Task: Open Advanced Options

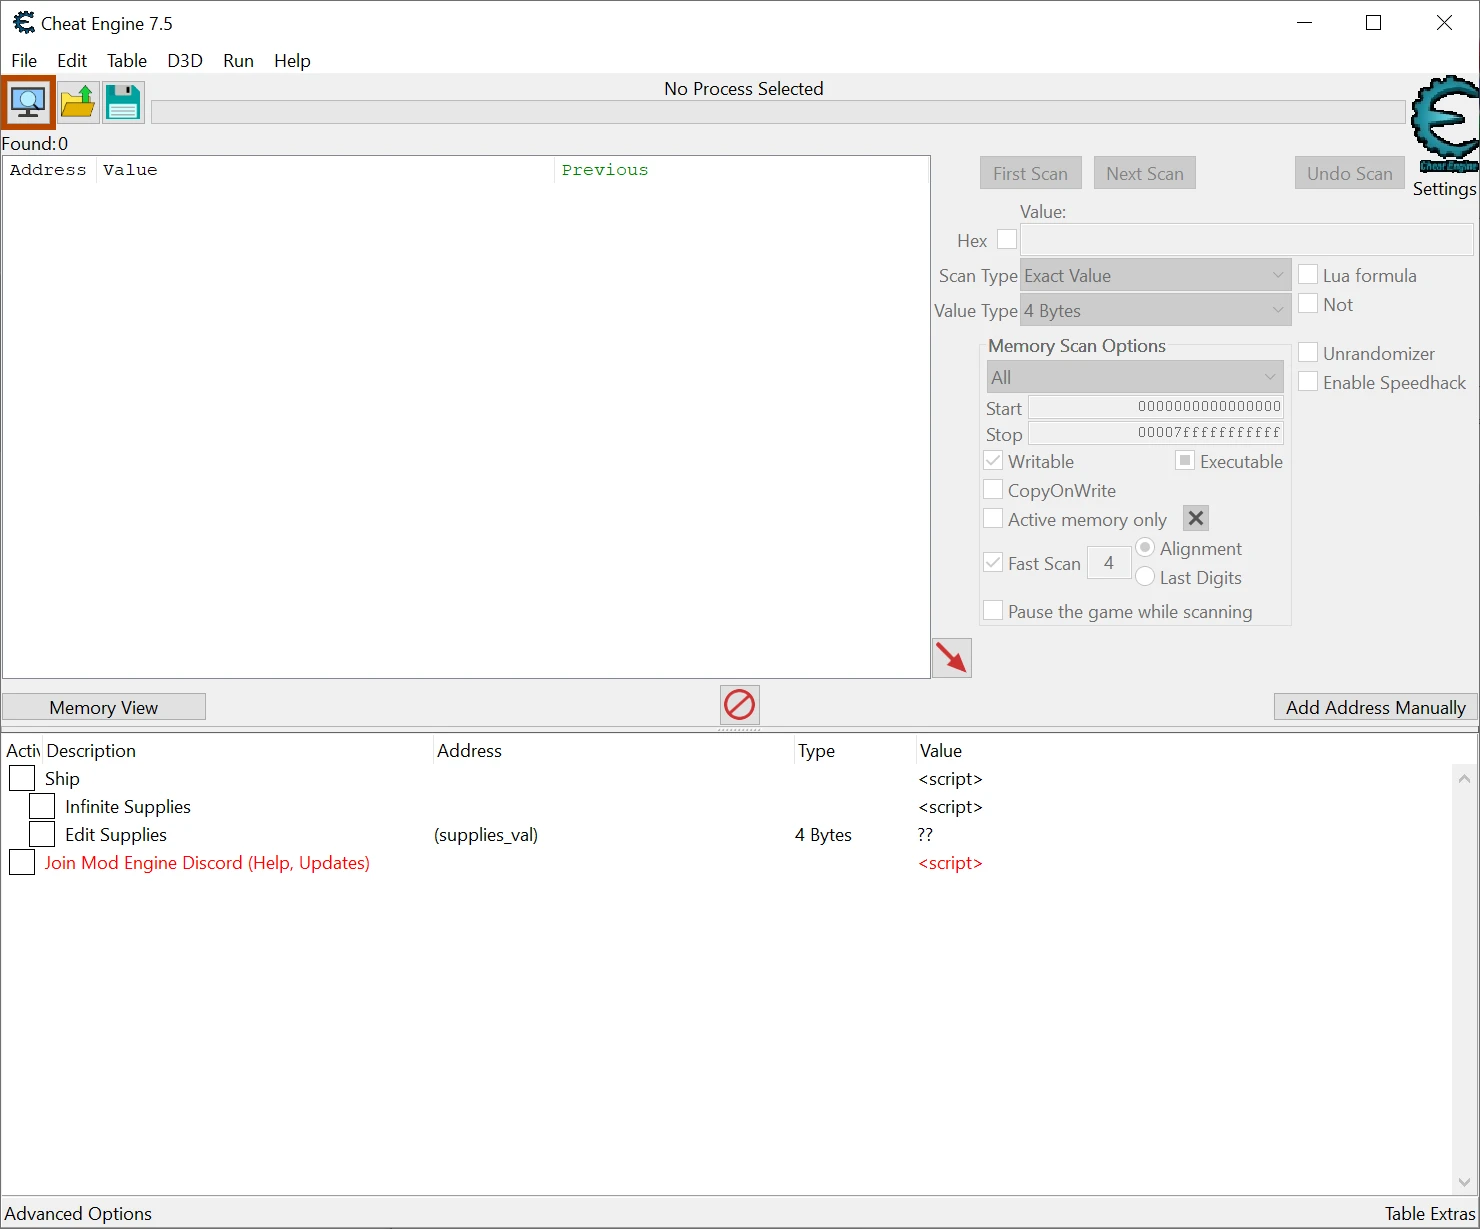Action: click(x=79, y=1213)
